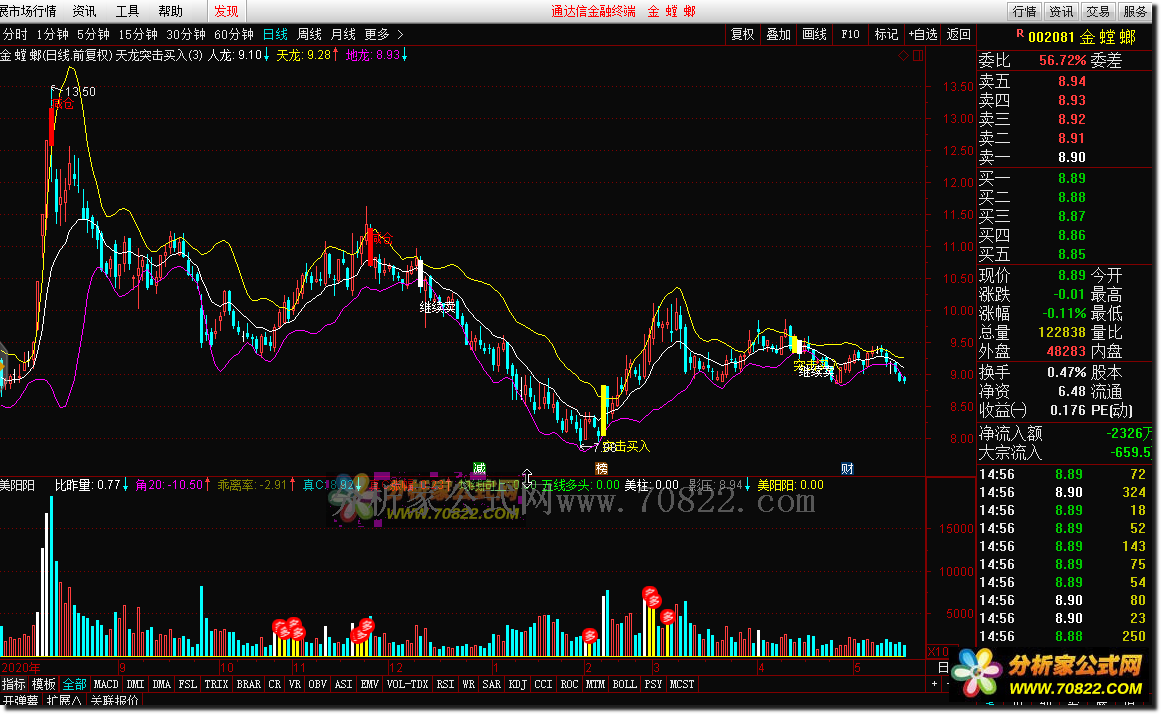Image resolution: width=1162 pixels, height=714 pixels.
Task: Click the stock name 金螳螂 in quote panel
Action: point(1107,37)
